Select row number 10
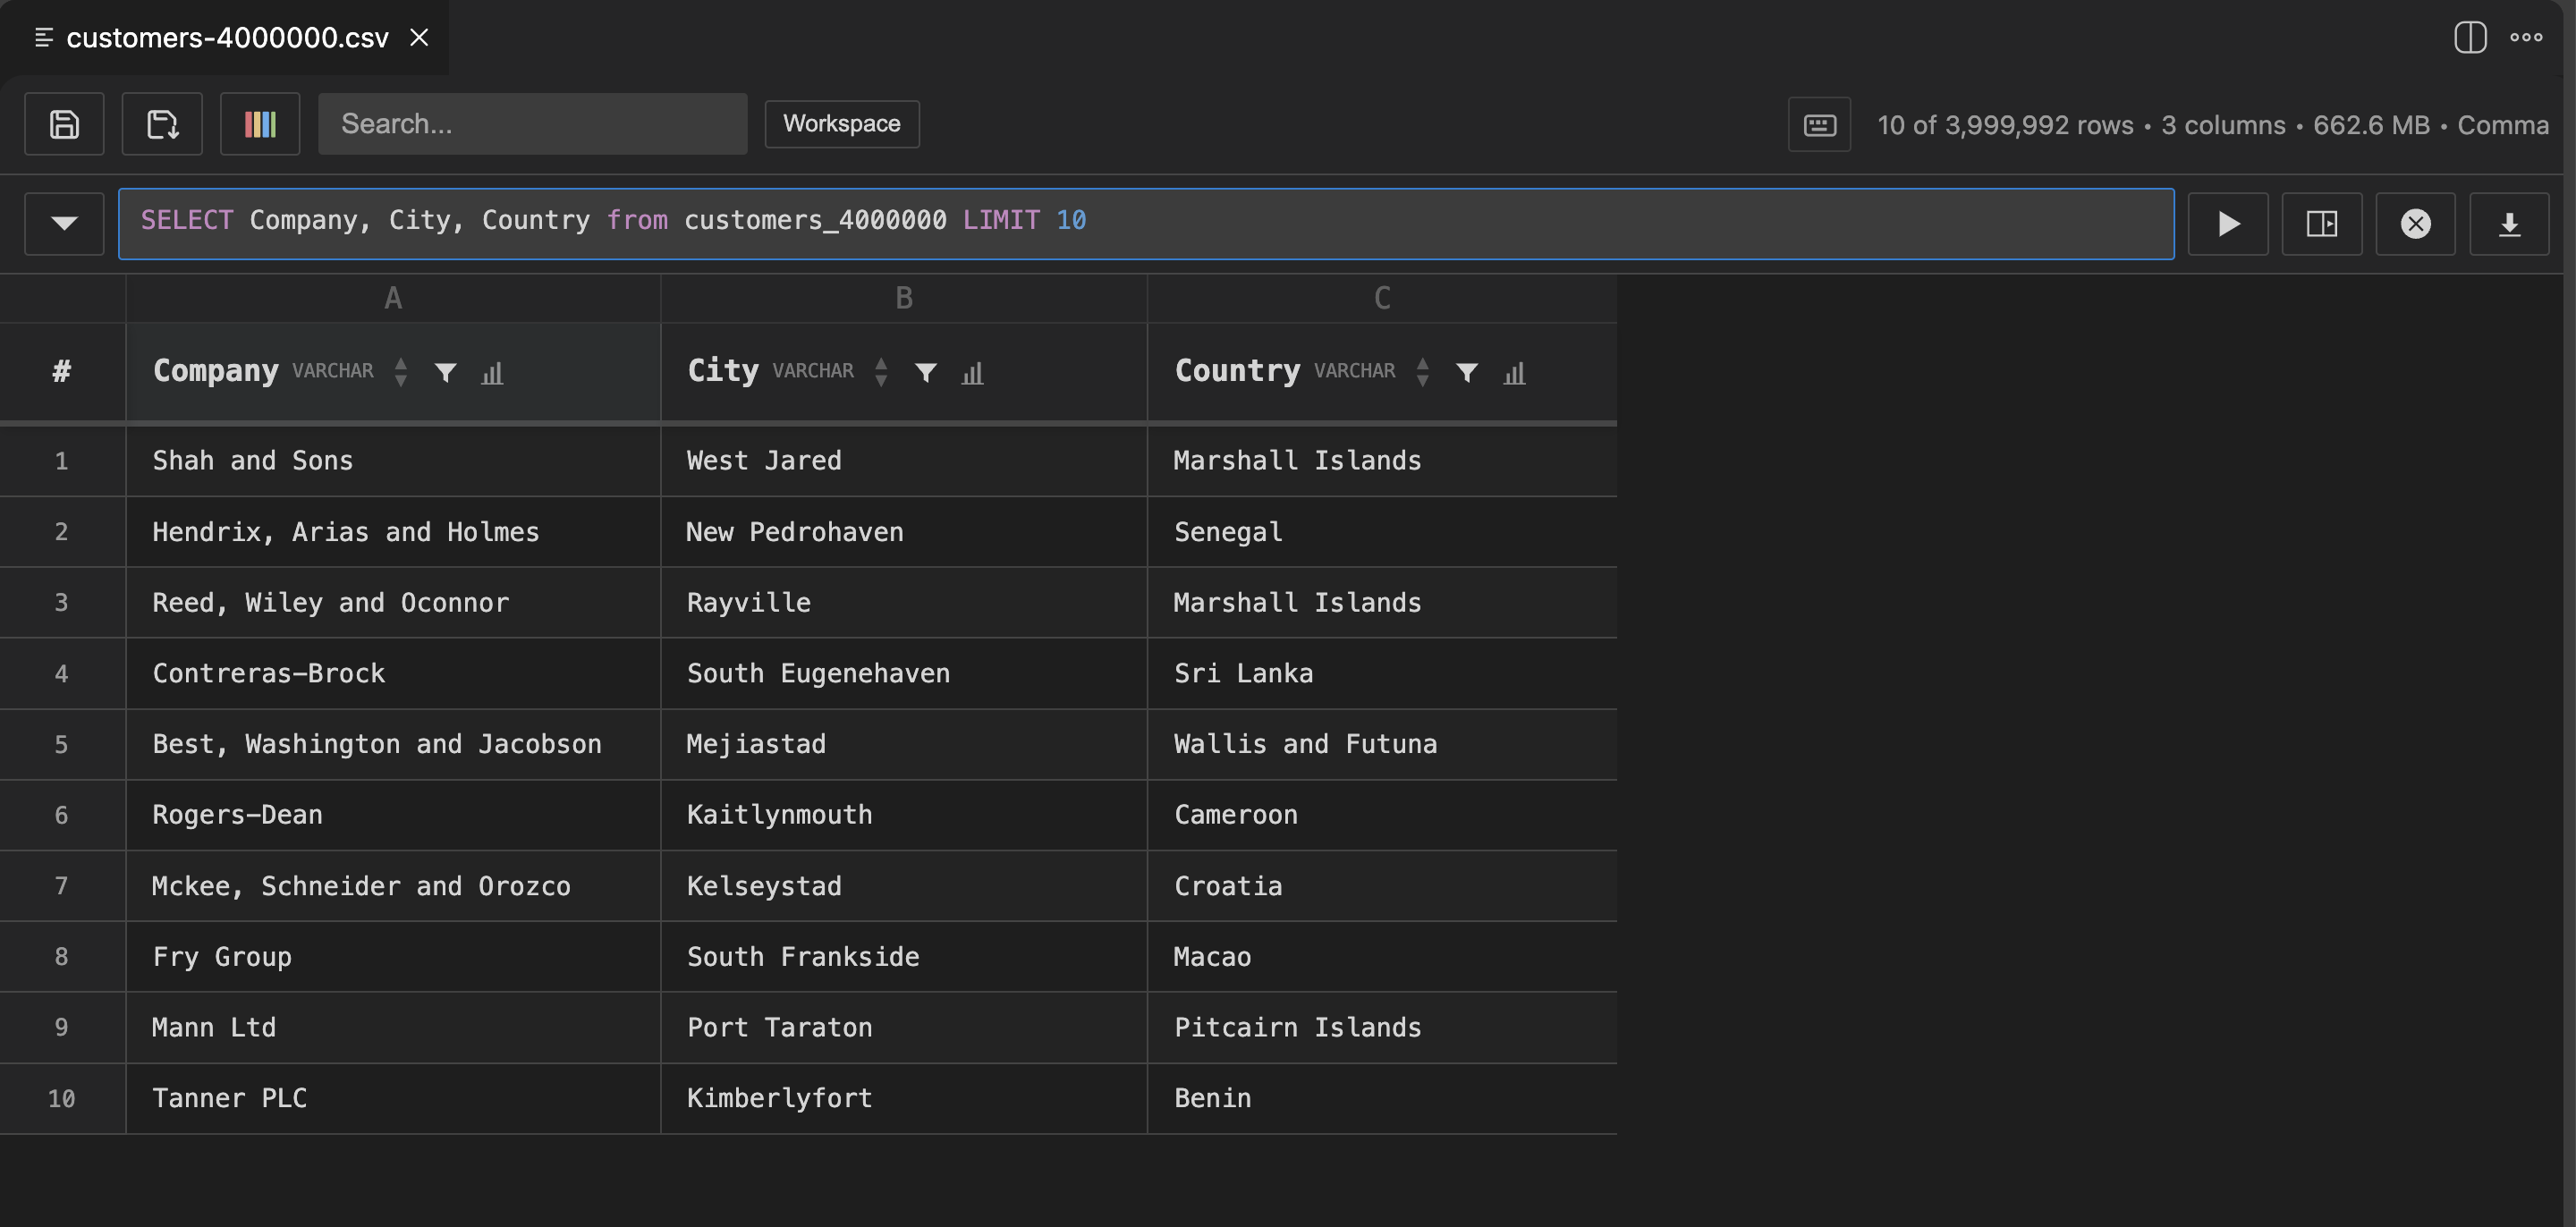 click(x=62, y=1099)
